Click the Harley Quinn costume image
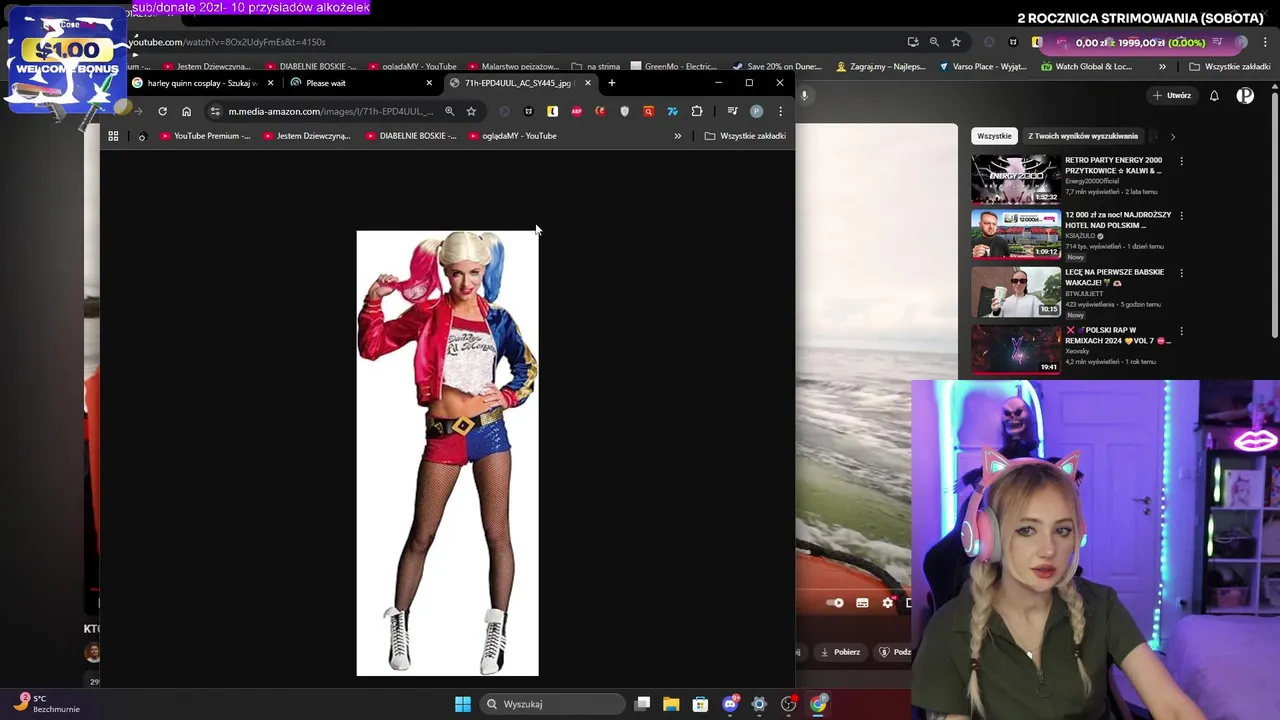Image resolution: width=1280 pixels, height=720 pixels. [x=447, y=453]
